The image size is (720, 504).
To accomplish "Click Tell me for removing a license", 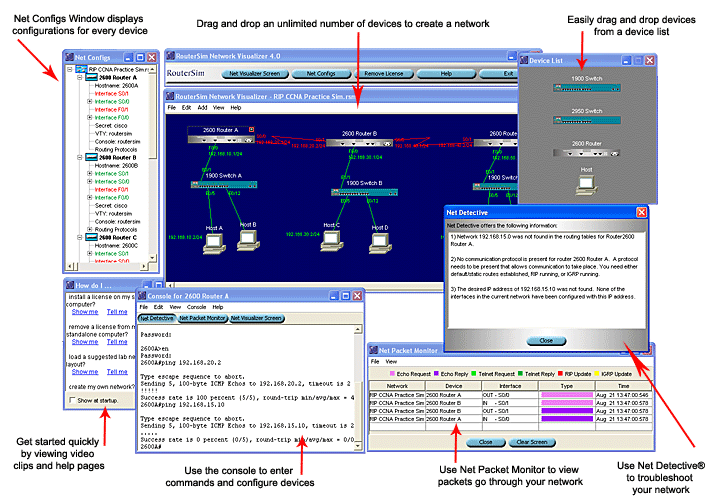I will coord(117,342).
